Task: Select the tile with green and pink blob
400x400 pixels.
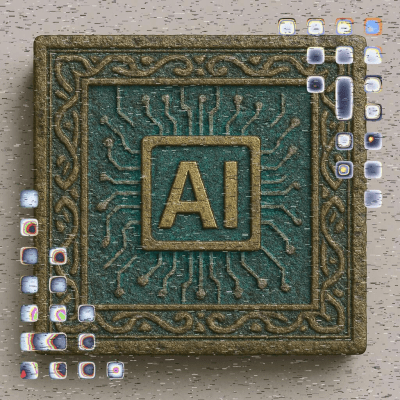Action: [x=58, y=313]
